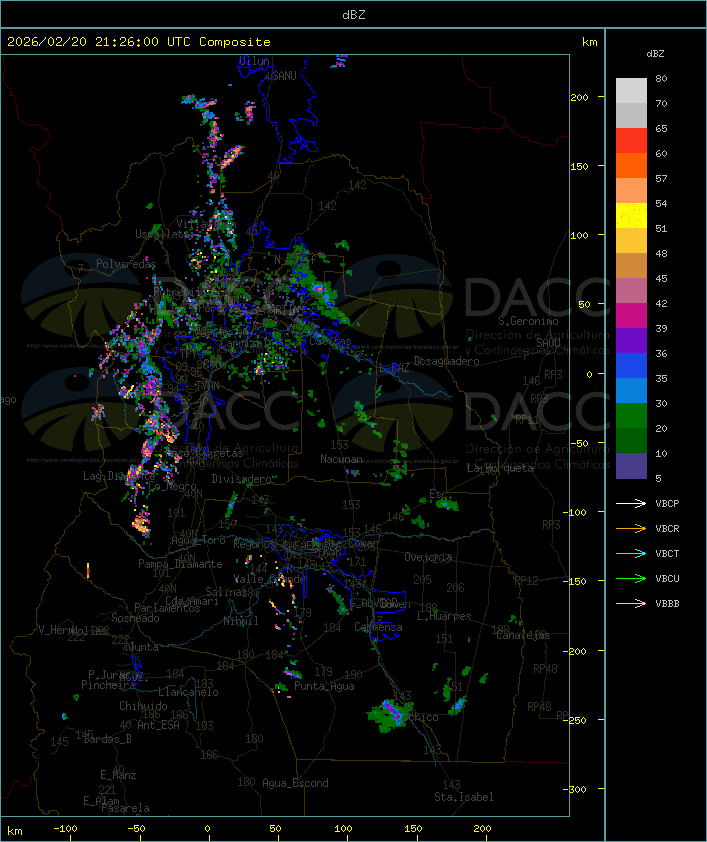The image size is (707, 842).
Task: Click the VBCR legend label
Action: pos(667,528)
